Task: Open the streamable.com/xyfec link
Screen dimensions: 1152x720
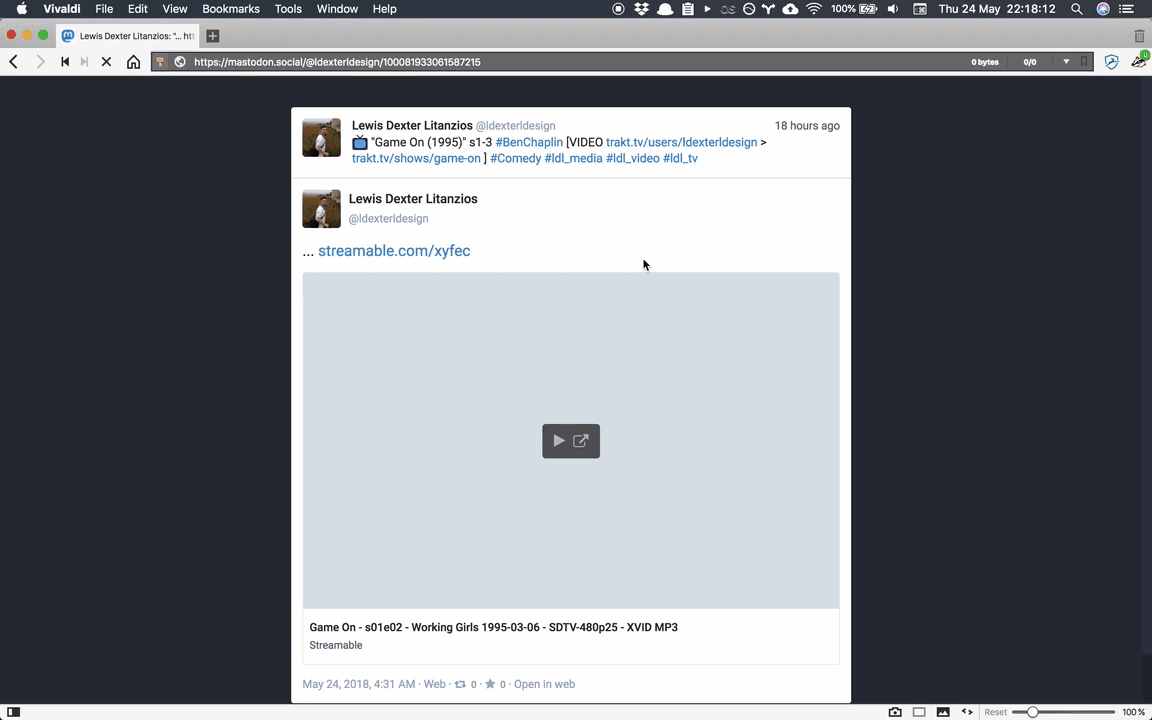Action: (x=394, y=251)
